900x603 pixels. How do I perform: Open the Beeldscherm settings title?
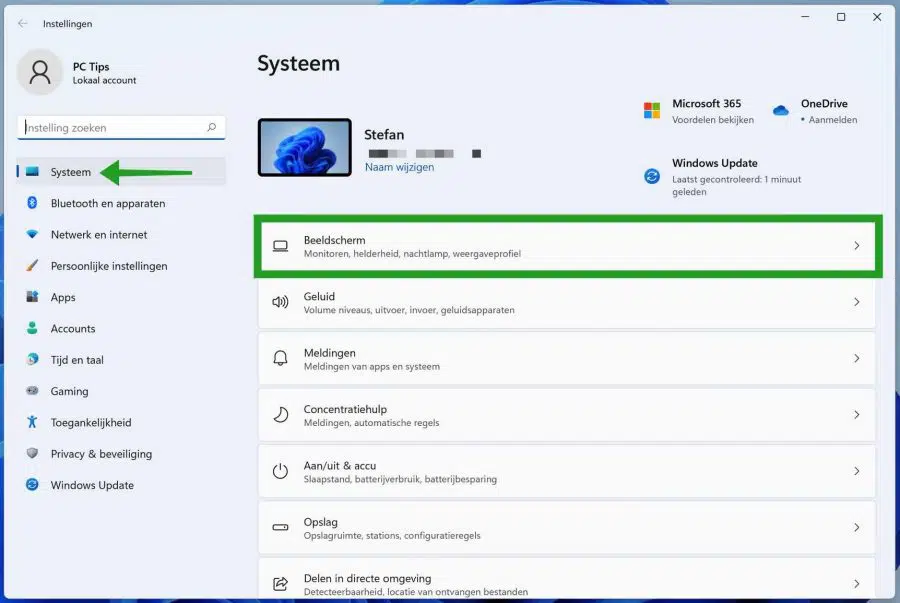(x=335, y=240)
